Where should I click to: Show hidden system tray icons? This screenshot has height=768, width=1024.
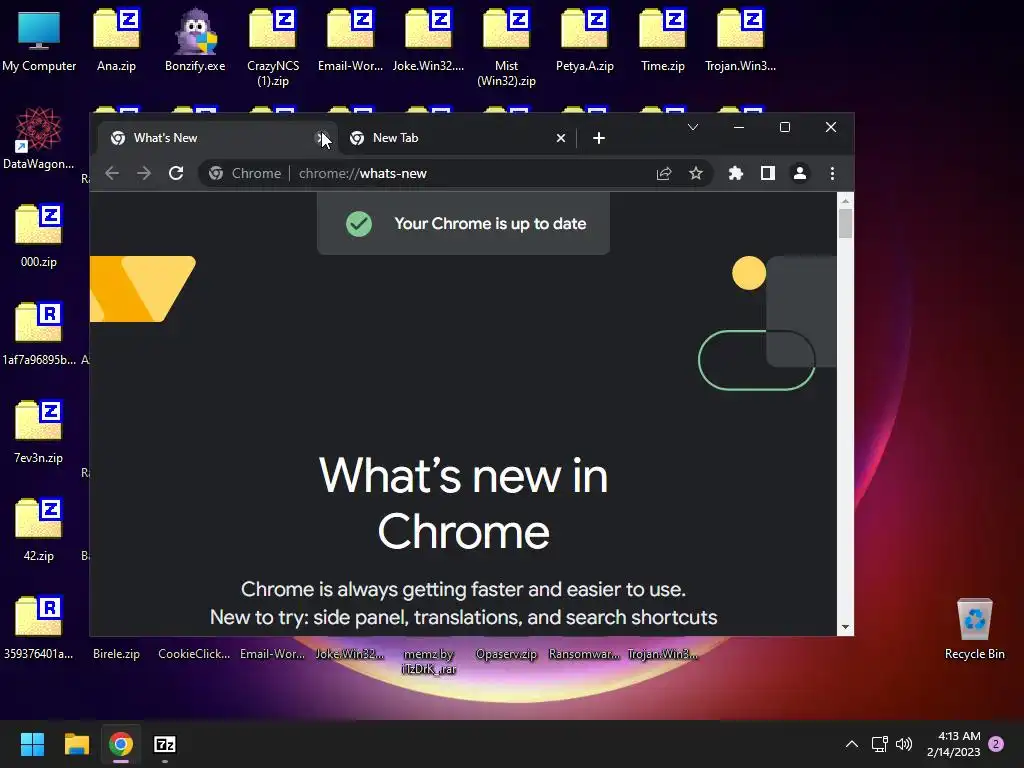pyautogui.click(x=852, y=744)
